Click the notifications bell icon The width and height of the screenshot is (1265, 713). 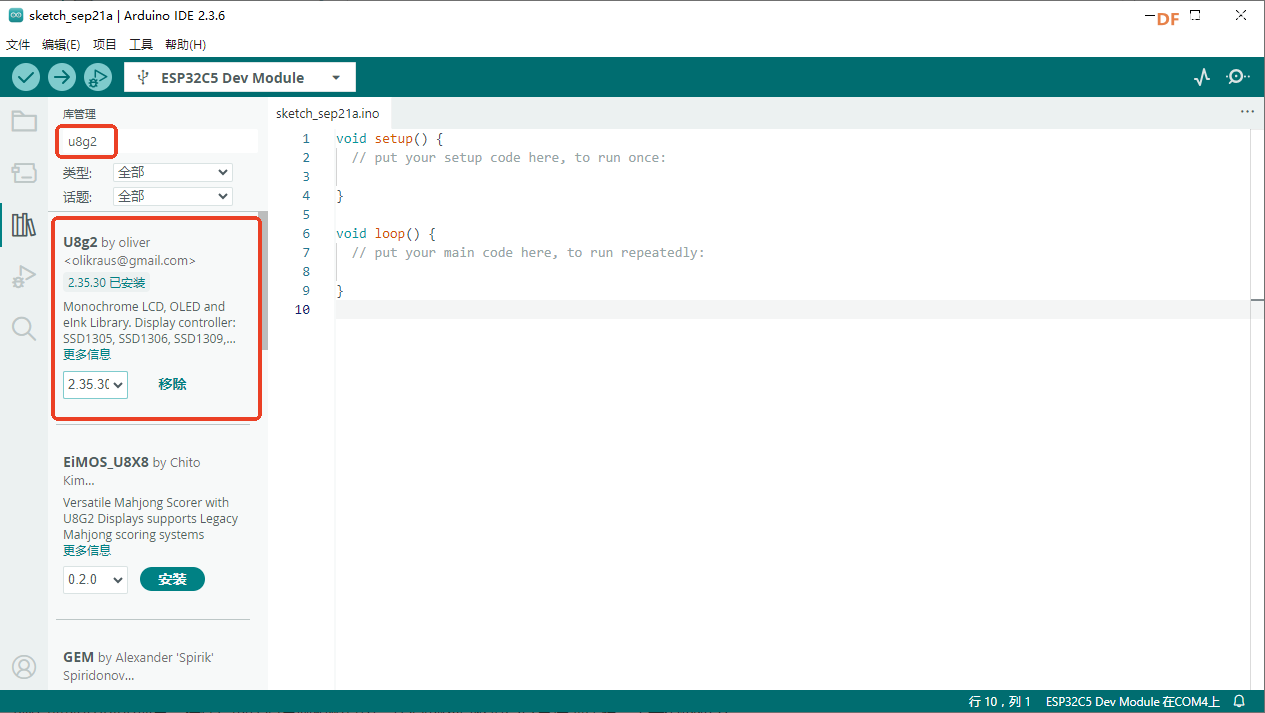click(x=1239, y=702)
